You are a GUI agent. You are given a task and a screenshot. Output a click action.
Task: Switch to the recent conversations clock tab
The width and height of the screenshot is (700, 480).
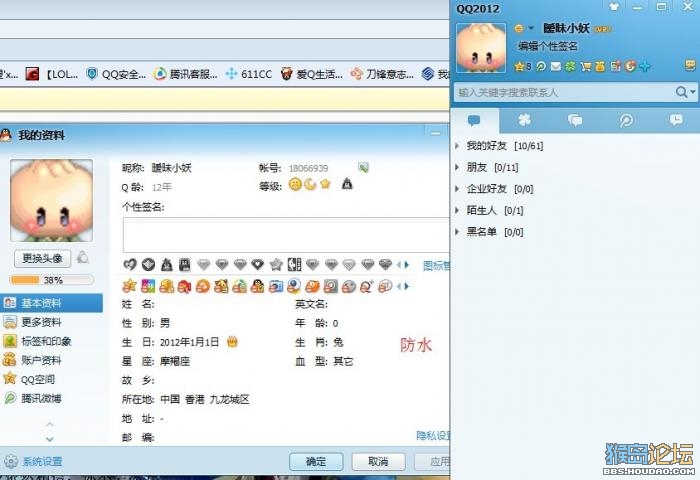(676, 120)
